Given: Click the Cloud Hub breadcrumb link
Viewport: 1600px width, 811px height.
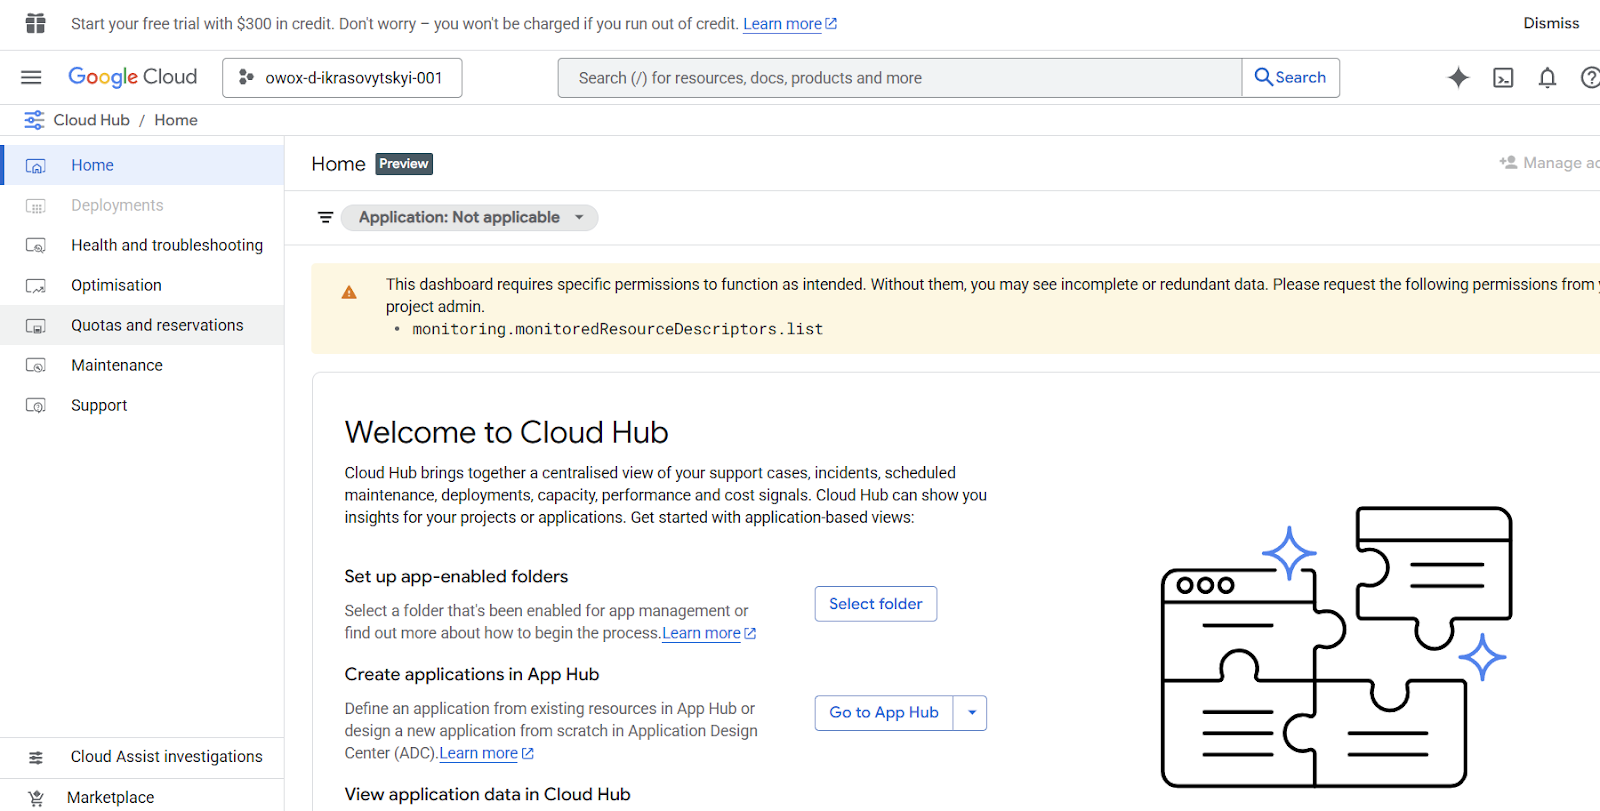Looking at the screenshot, I should click(91, 120).
